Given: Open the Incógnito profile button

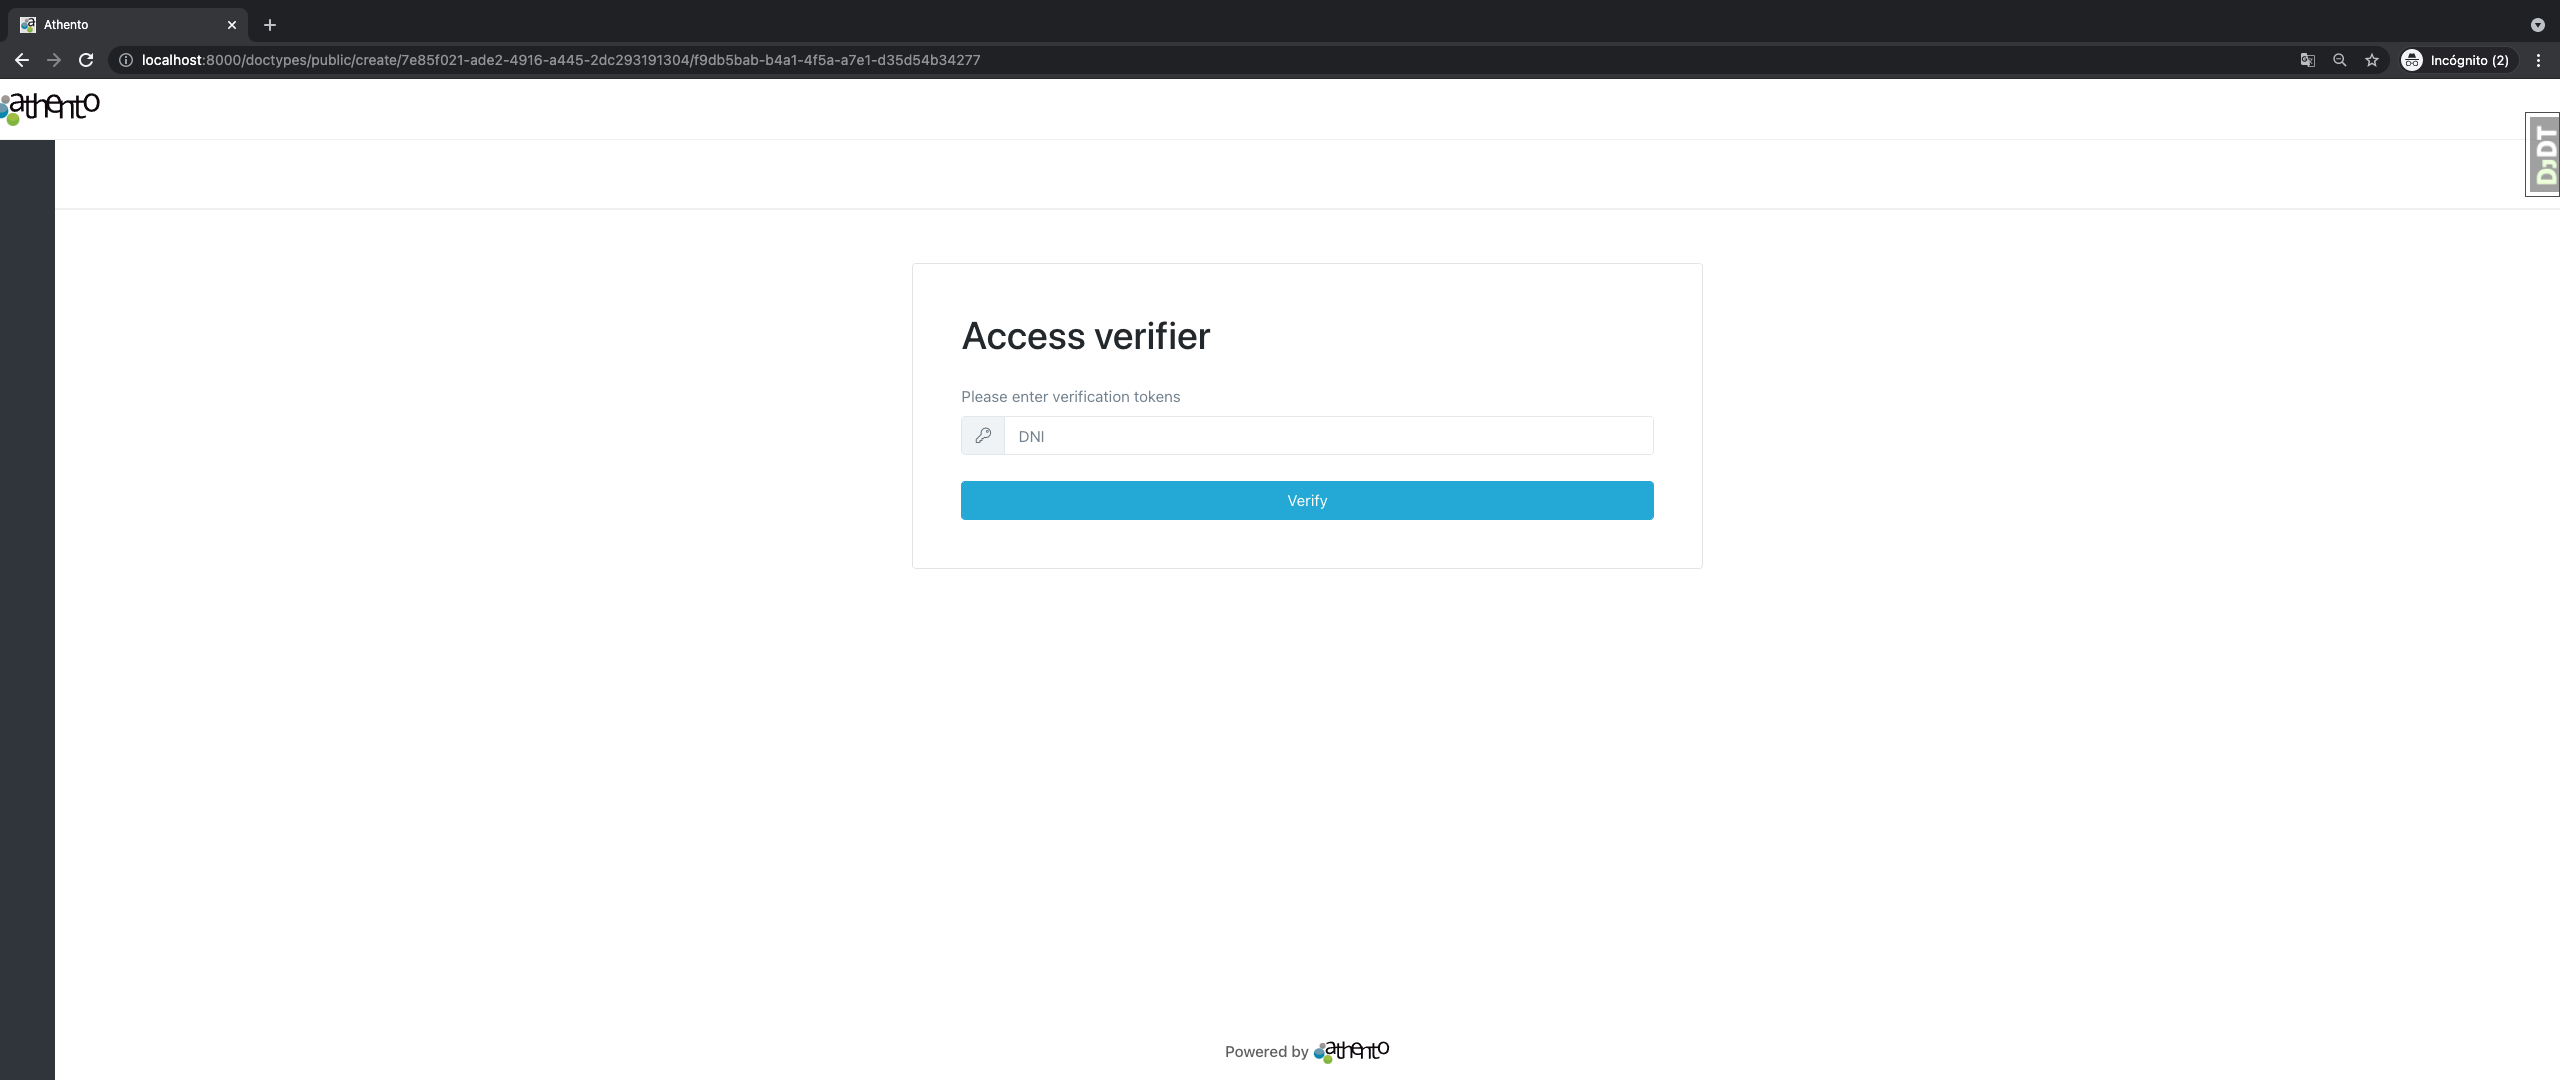Looking at the screenshot, I should pyautogui.click(x=2455, y=60).
